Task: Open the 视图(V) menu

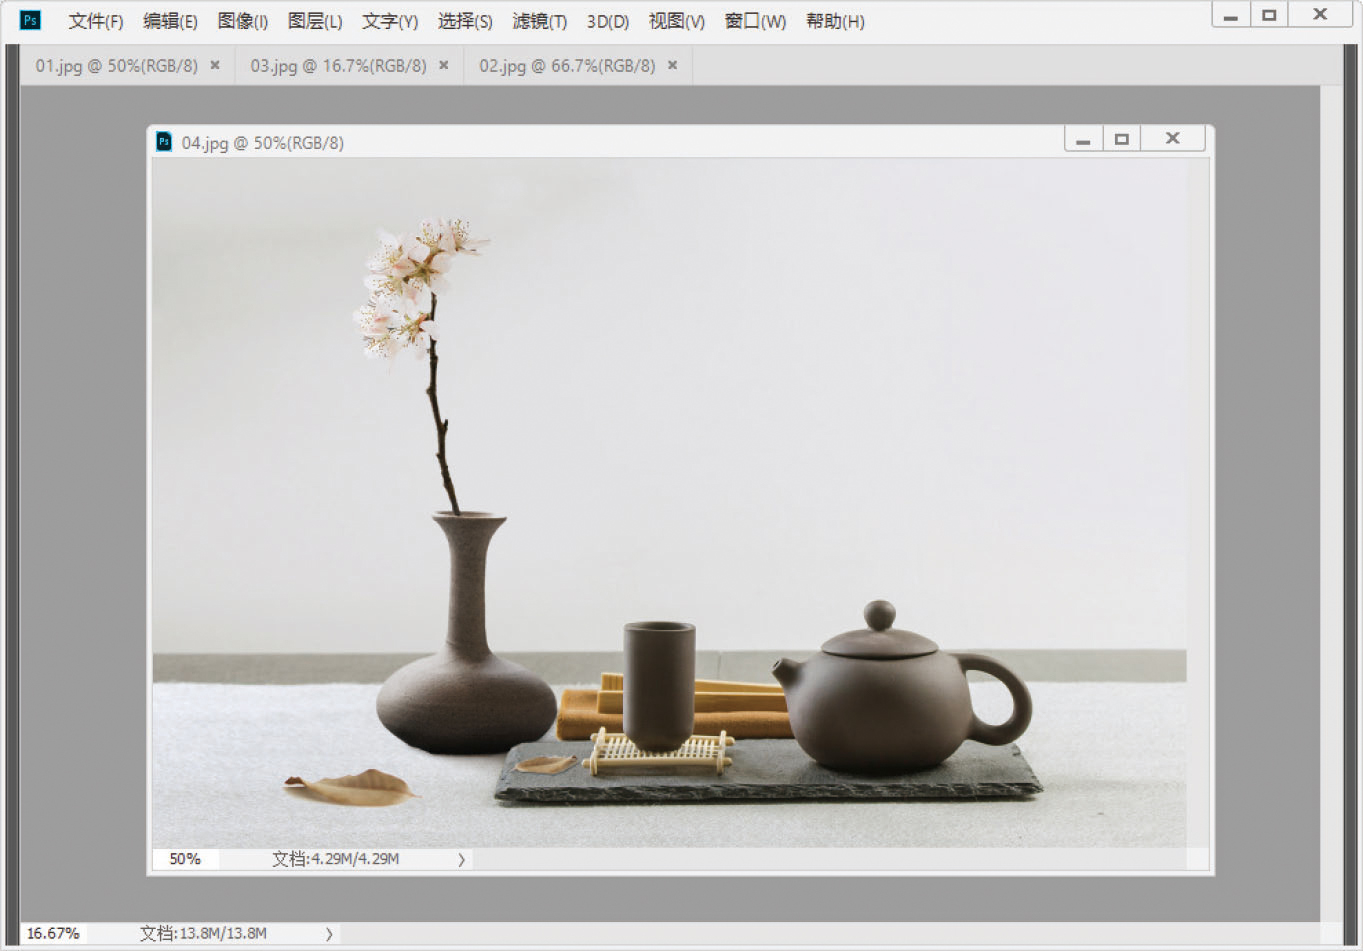Action: pyautogui.click(x=677, y=21)
